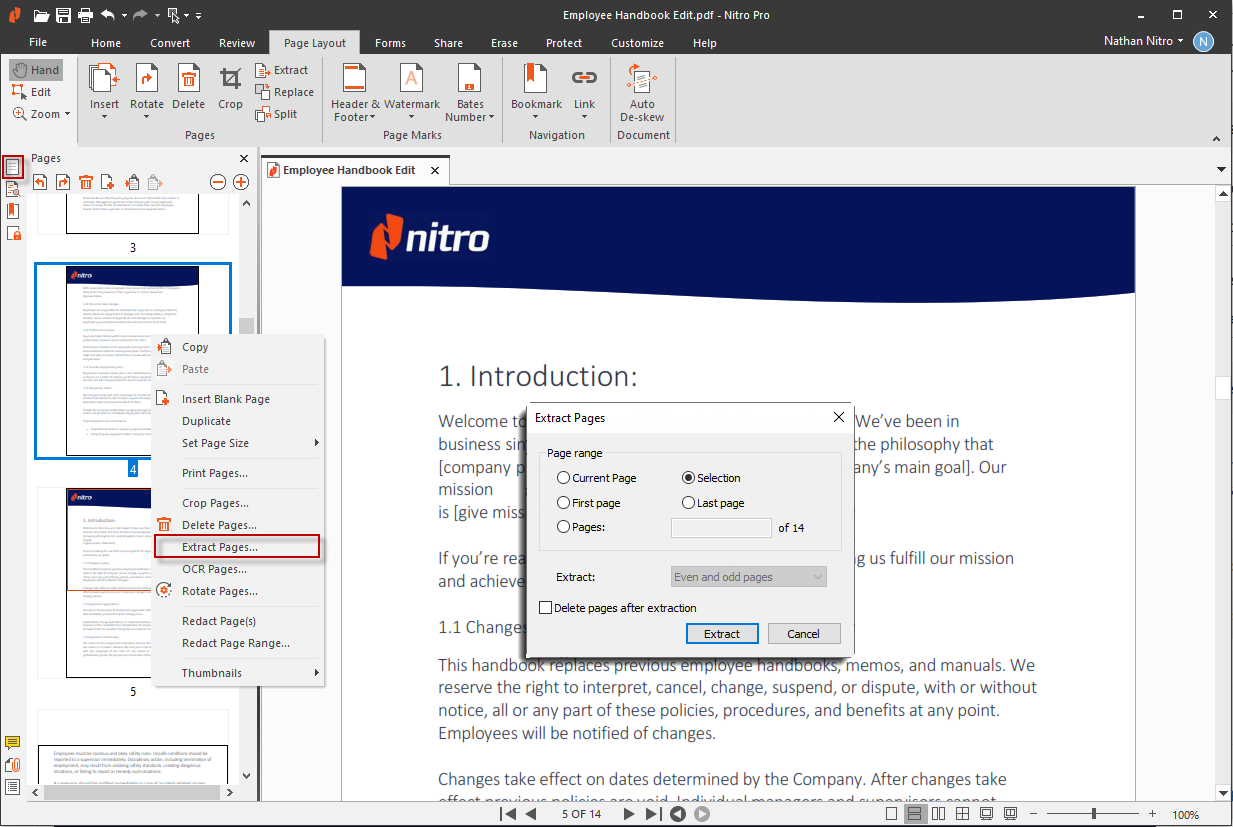1233x827 pixels.
Task: Click Split pages in the ribbon
Action: [276, 114]
